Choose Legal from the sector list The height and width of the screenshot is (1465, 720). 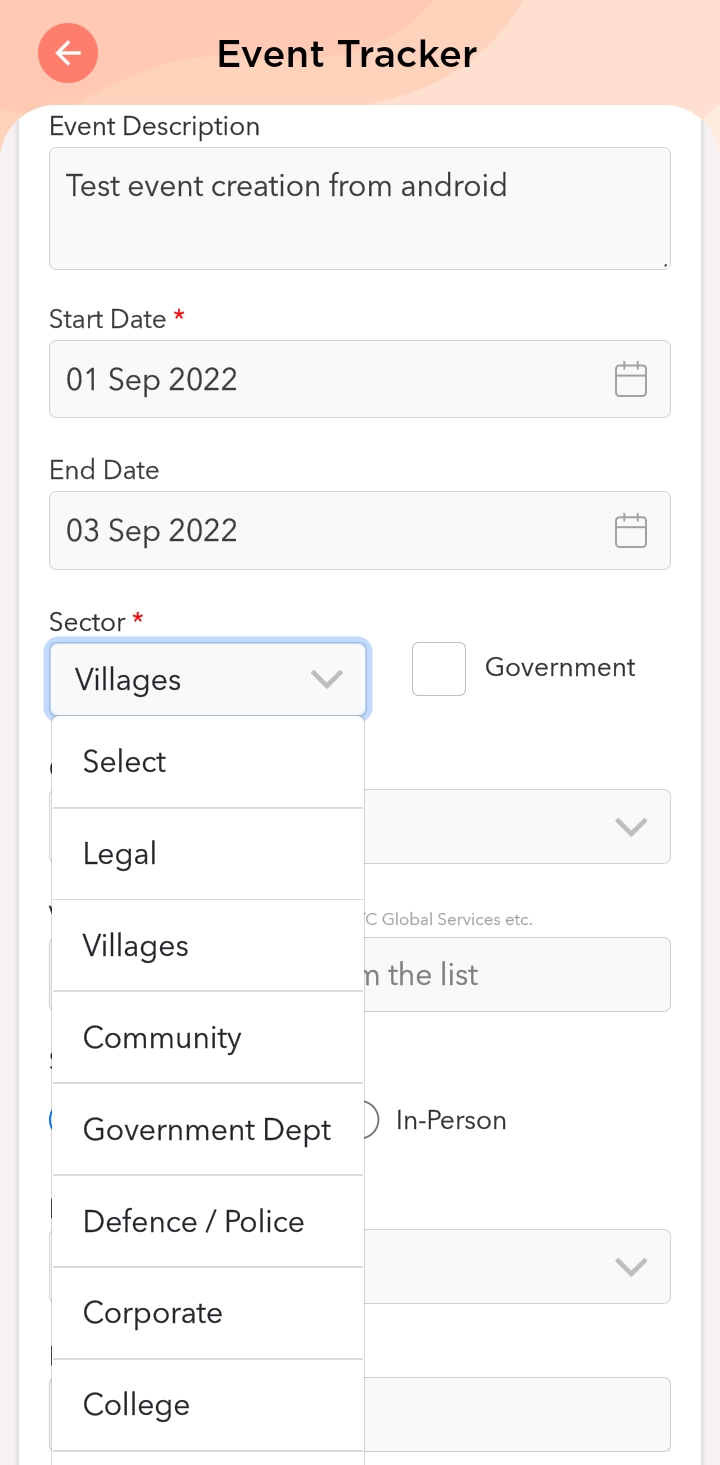point(208,854)
